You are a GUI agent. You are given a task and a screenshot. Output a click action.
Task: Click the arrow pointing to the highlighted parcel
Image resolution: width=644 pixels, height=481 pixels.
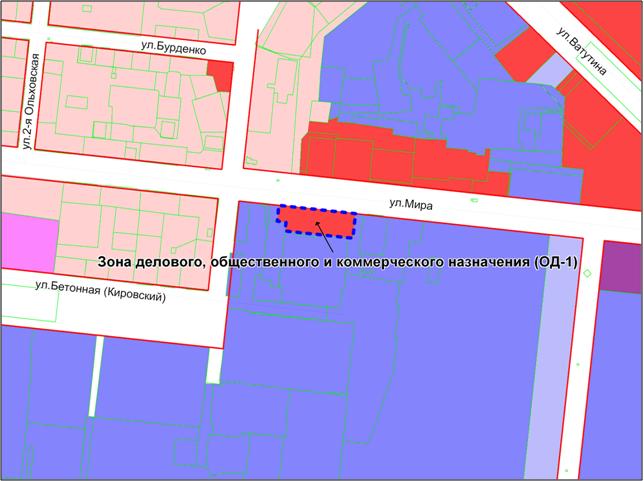[x=323, y=236]
